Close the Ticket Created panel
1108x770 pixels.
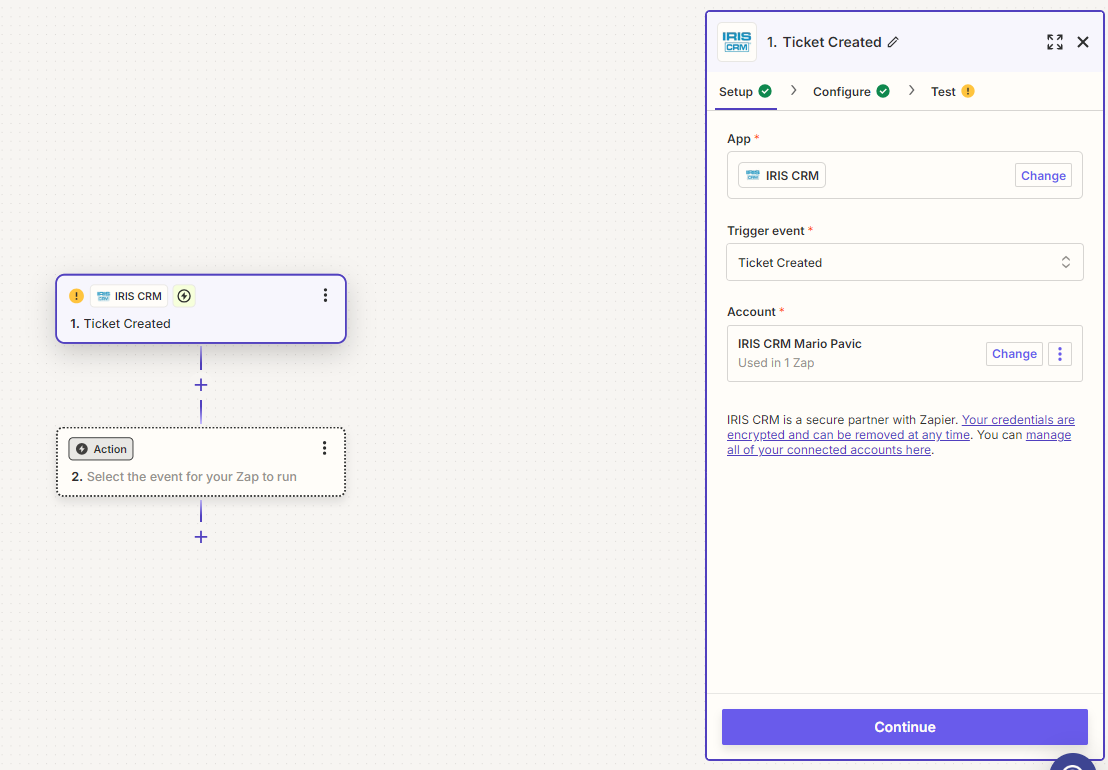click(x=1083, y=42)
